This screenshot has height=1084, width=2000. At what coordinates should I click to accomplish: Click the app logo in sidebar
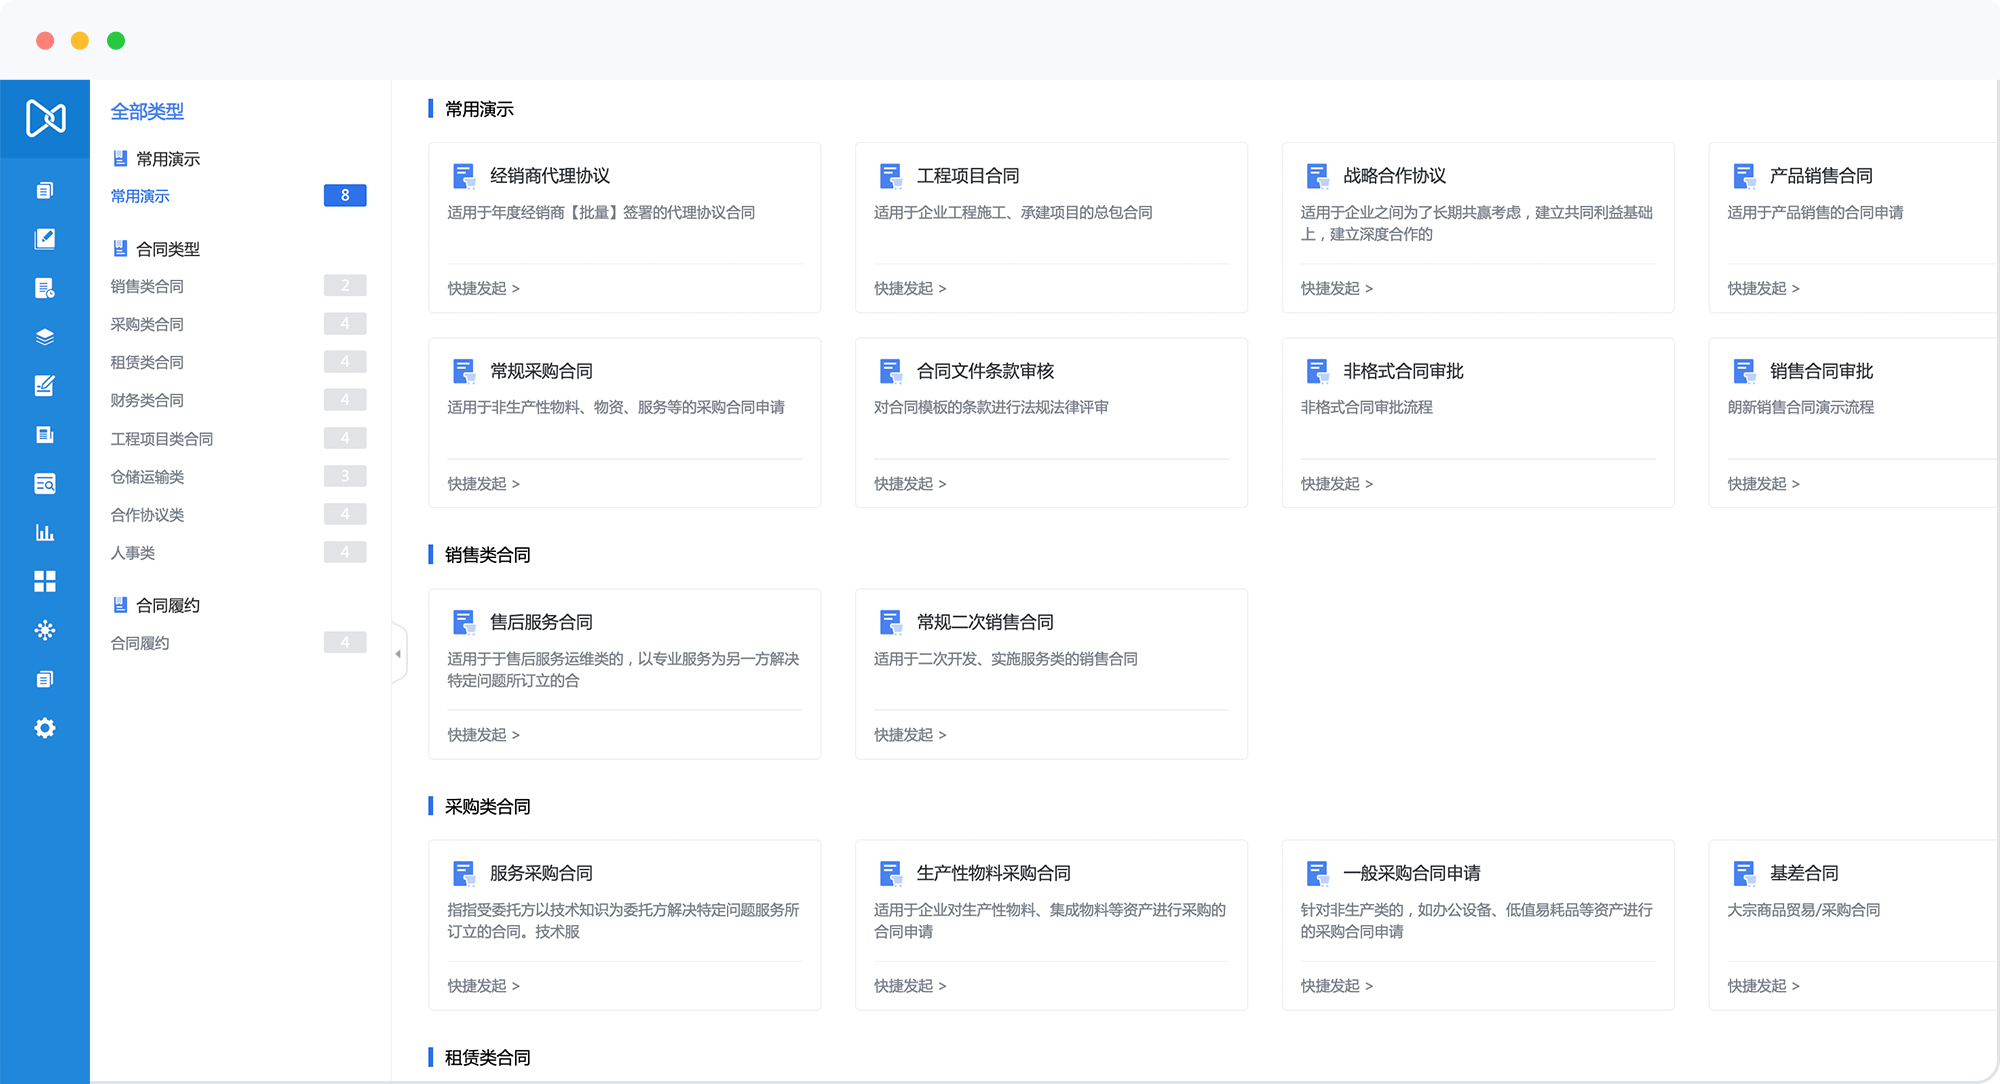pos(45,118)
